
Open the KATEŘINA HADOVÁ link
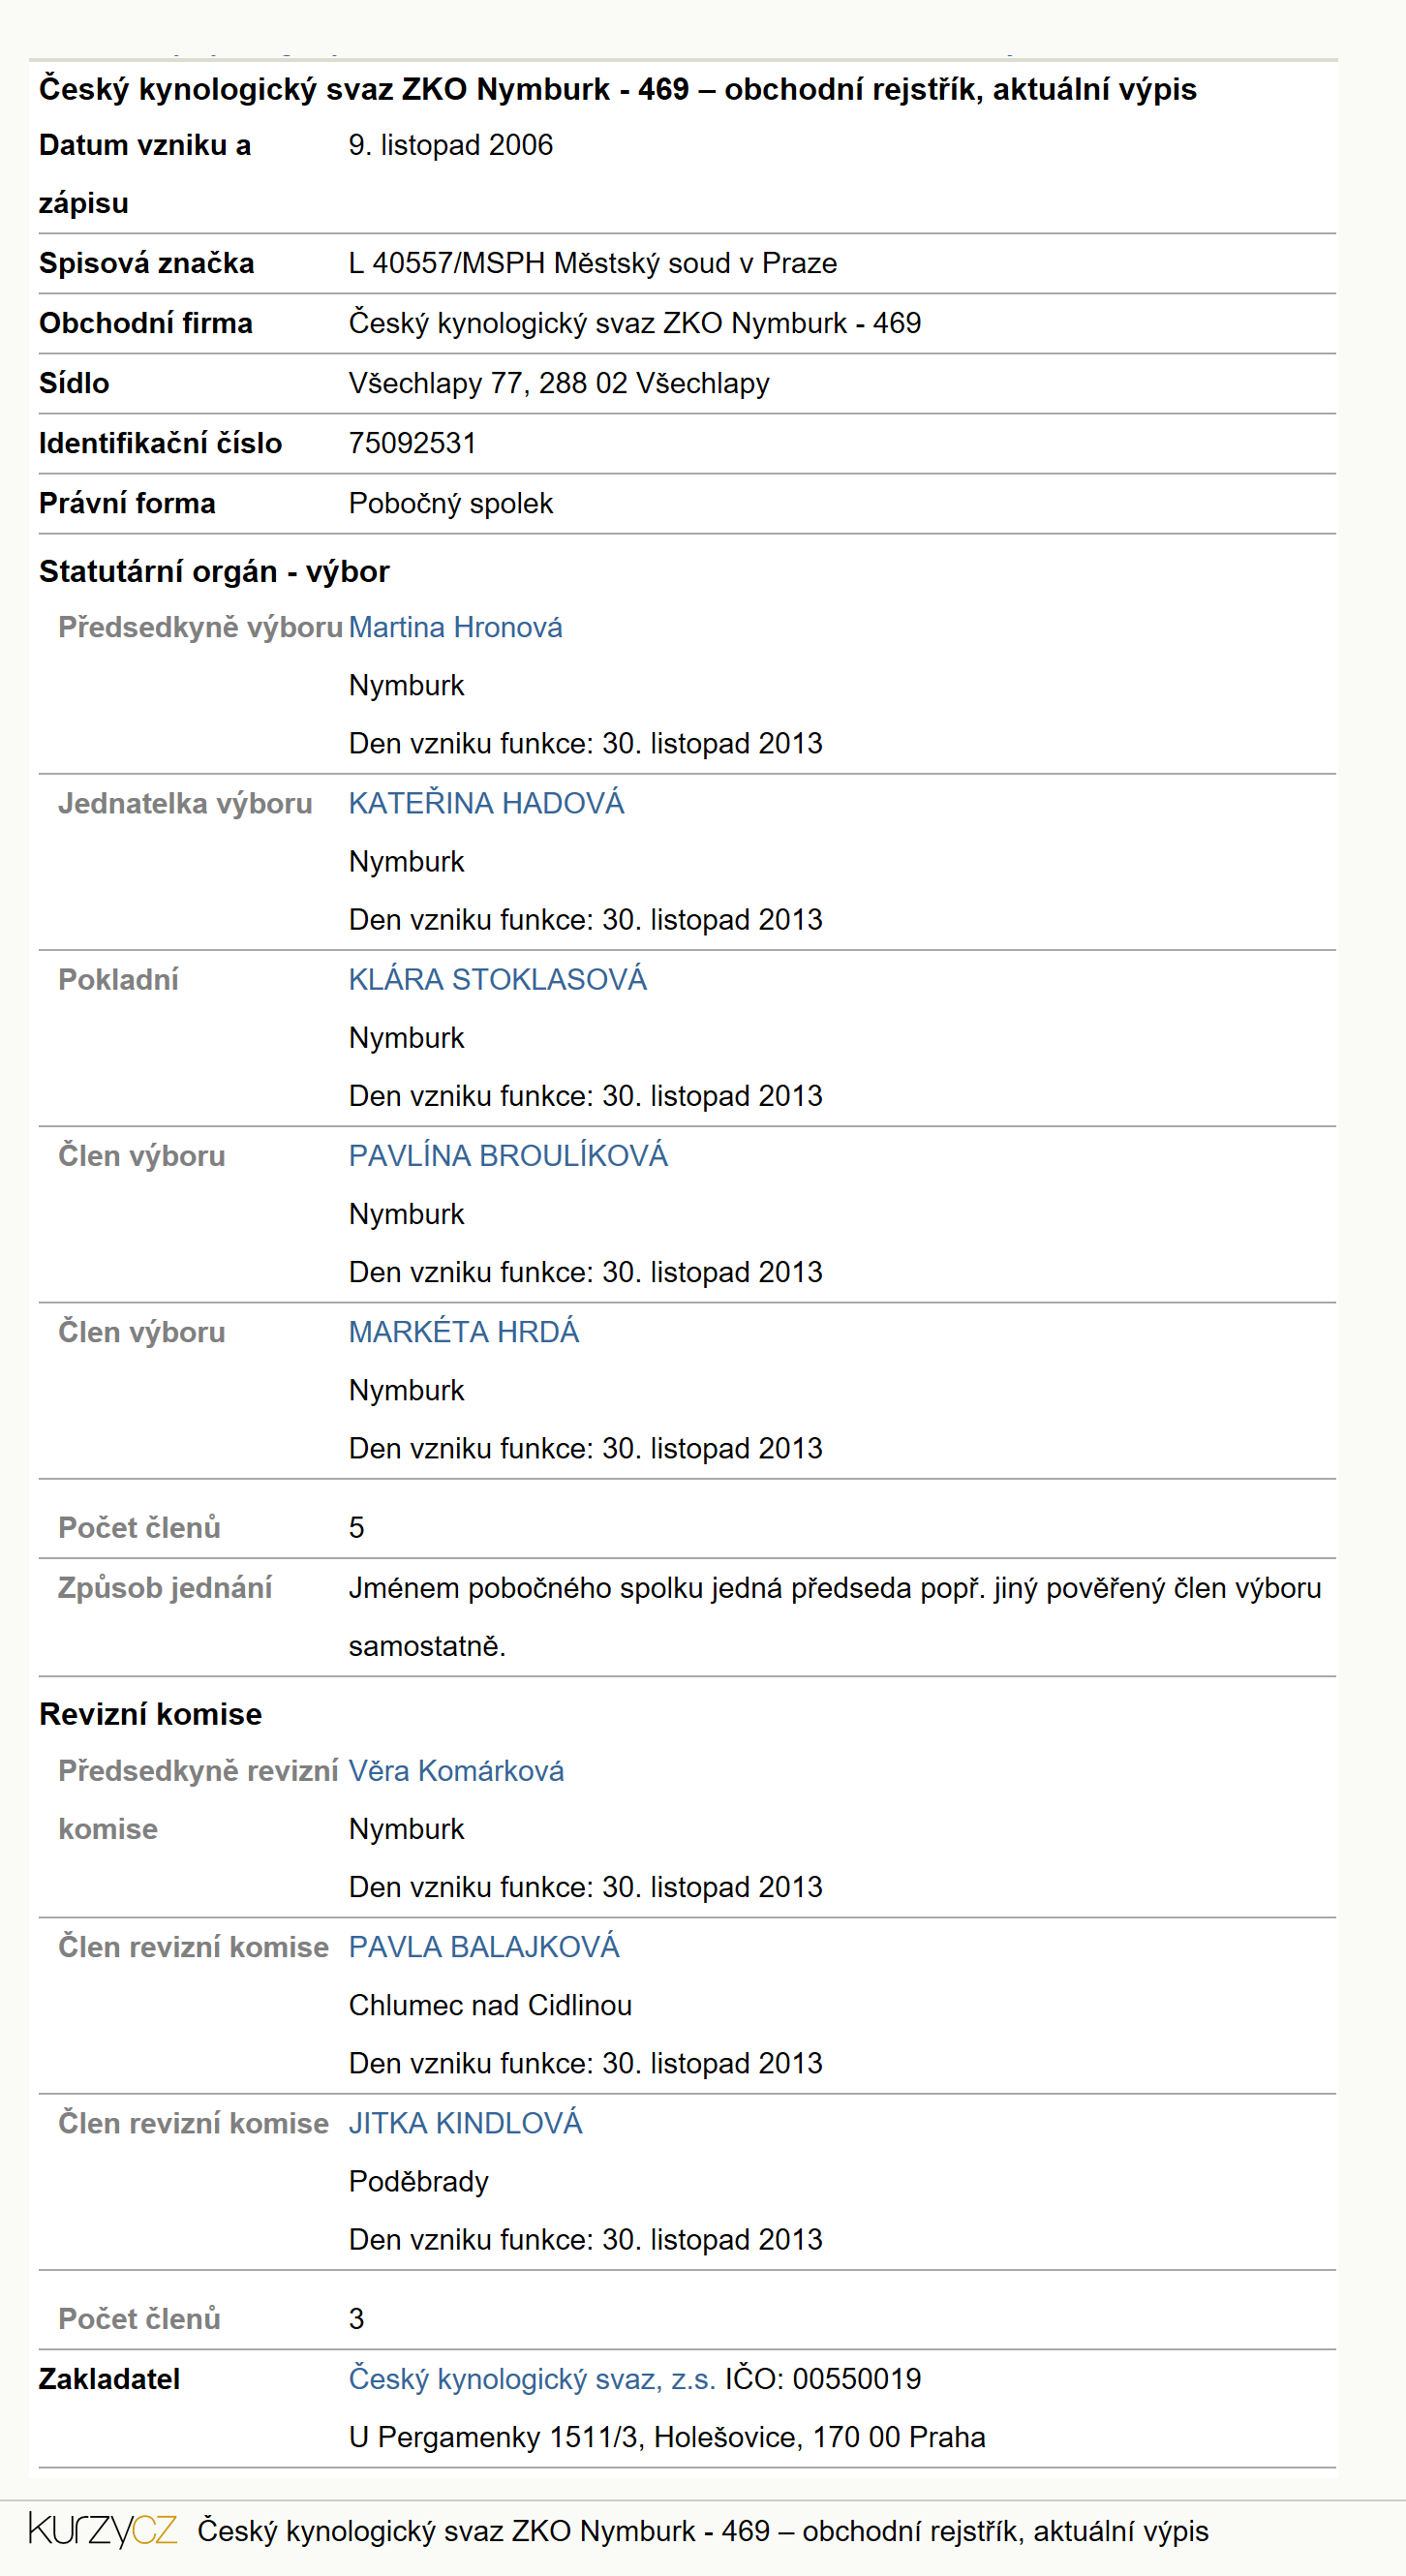pos(486,803)
